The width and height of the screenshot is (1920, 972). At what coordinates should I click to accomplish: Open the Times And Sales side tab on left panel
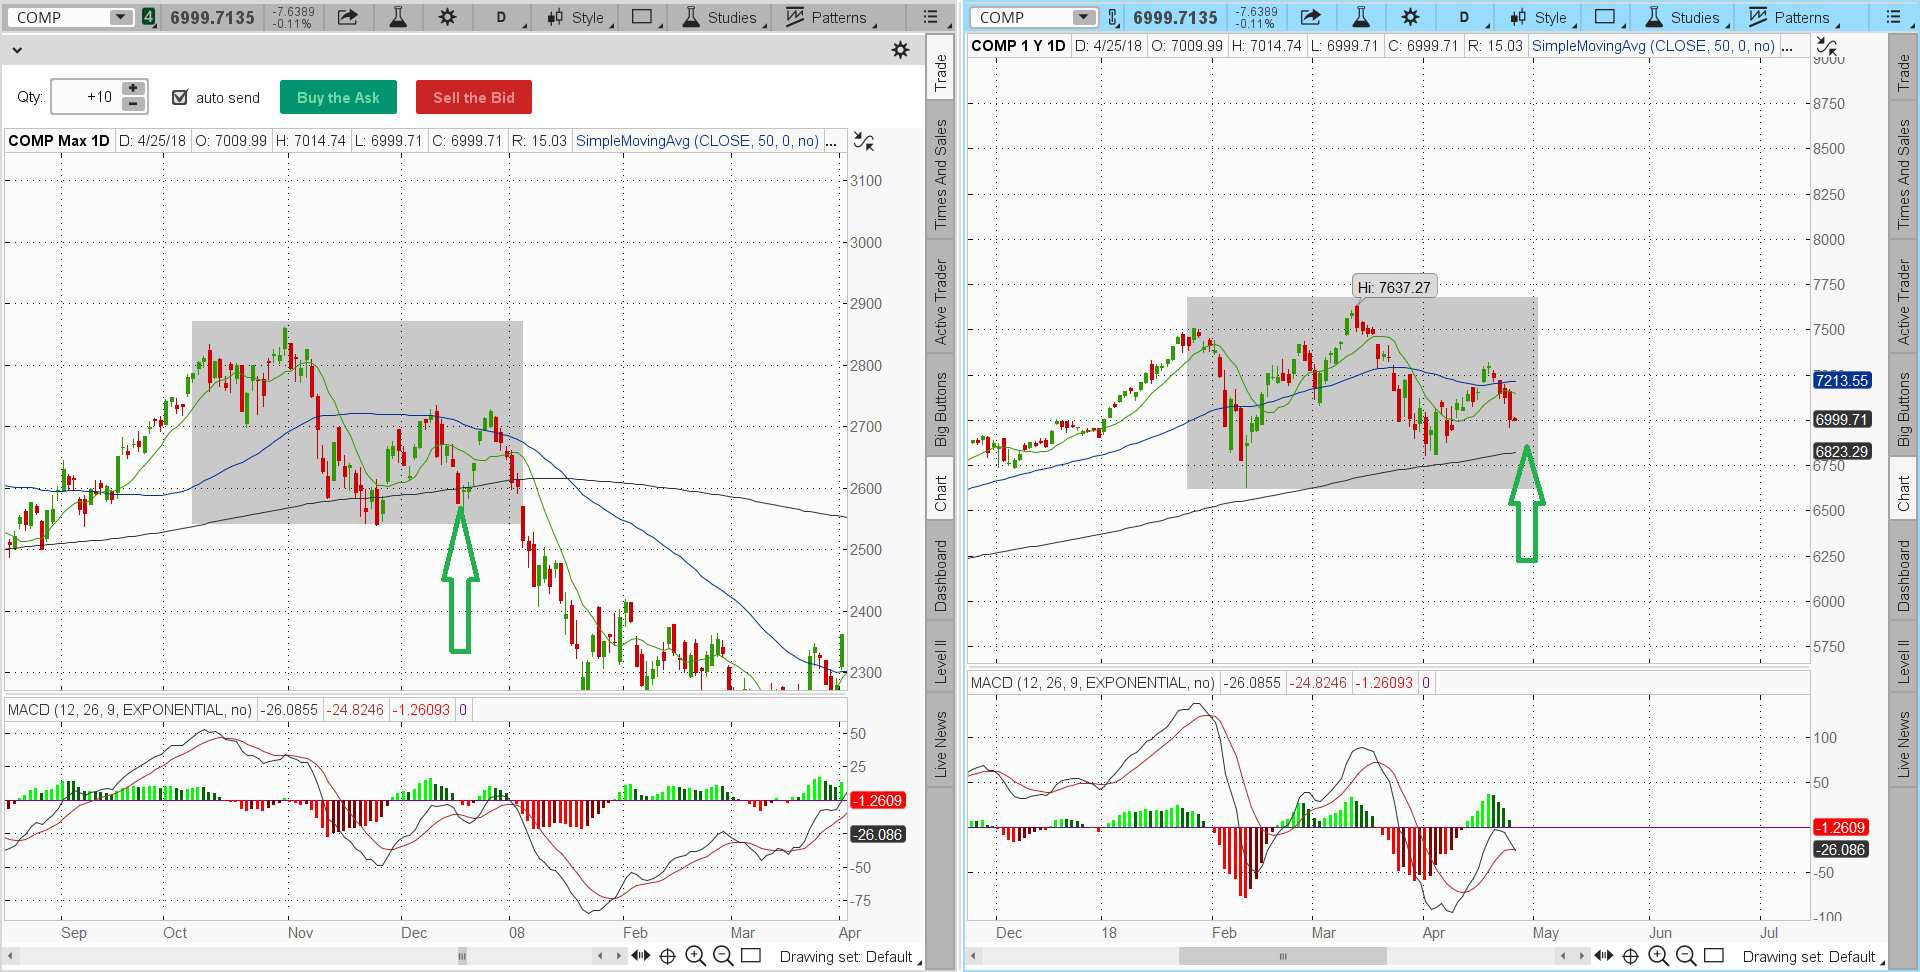click(941, 175)
